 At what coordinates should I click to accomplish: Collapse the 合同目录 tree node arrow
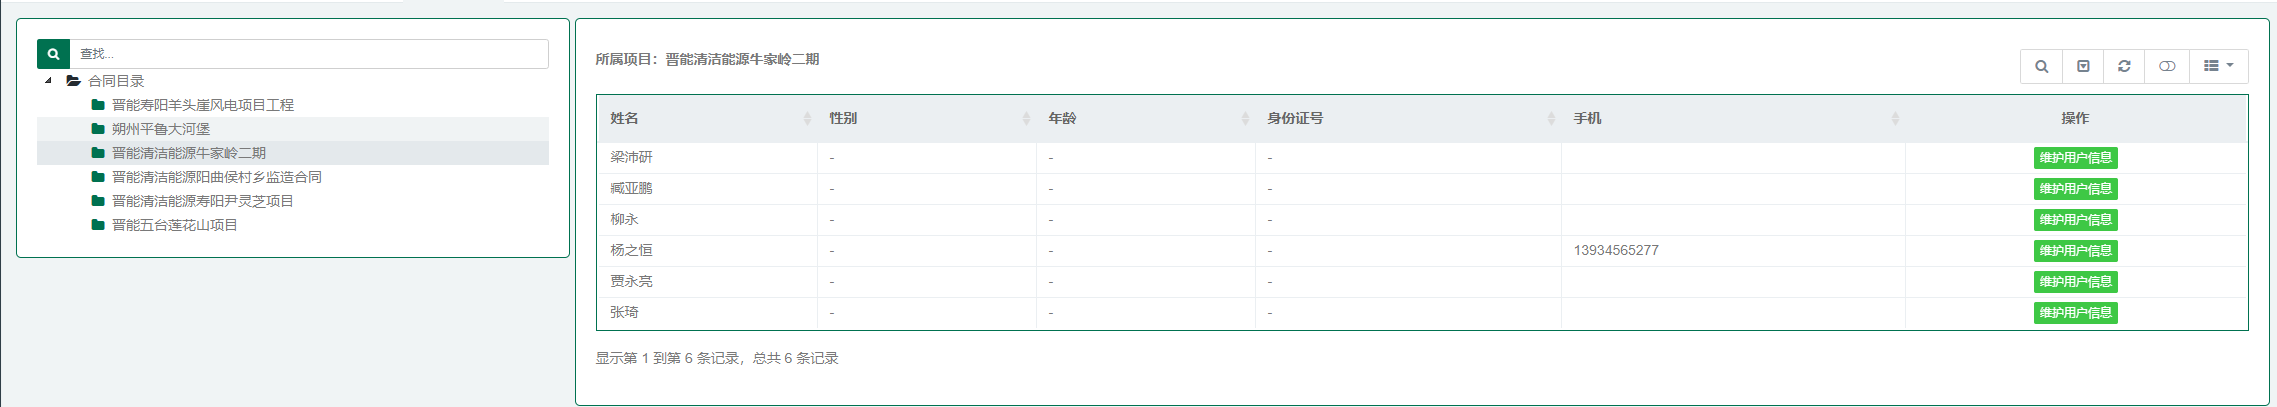[x=48, y=81]
